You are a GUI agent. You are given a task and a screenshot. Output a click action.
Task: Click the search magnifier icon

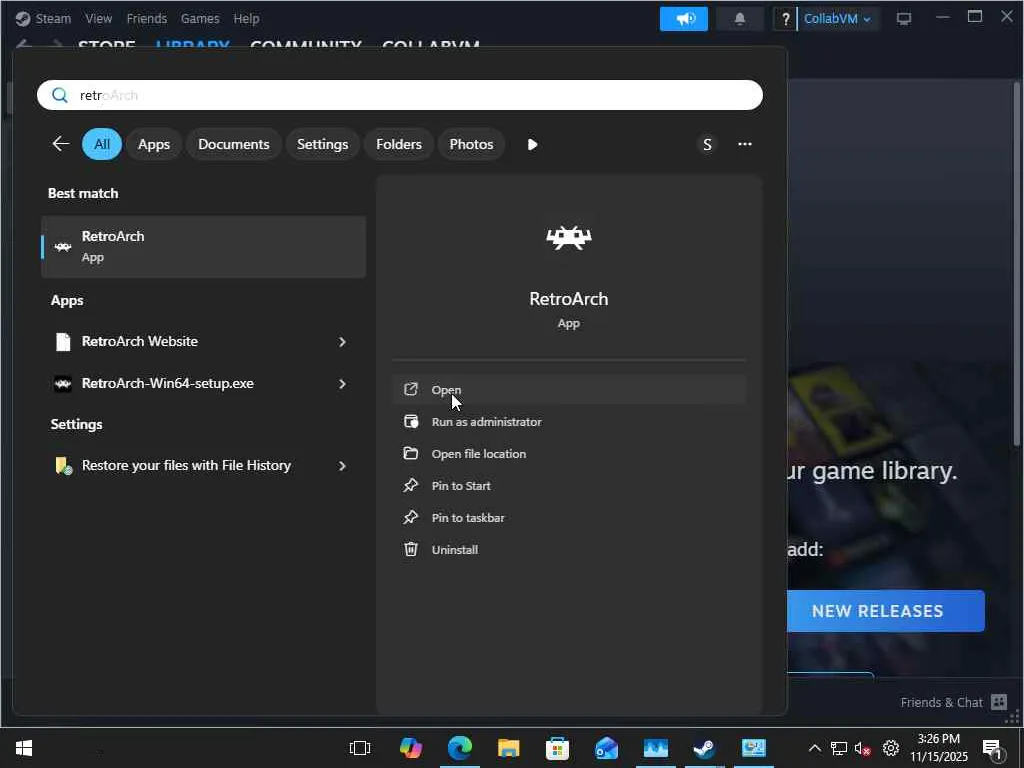59,95
